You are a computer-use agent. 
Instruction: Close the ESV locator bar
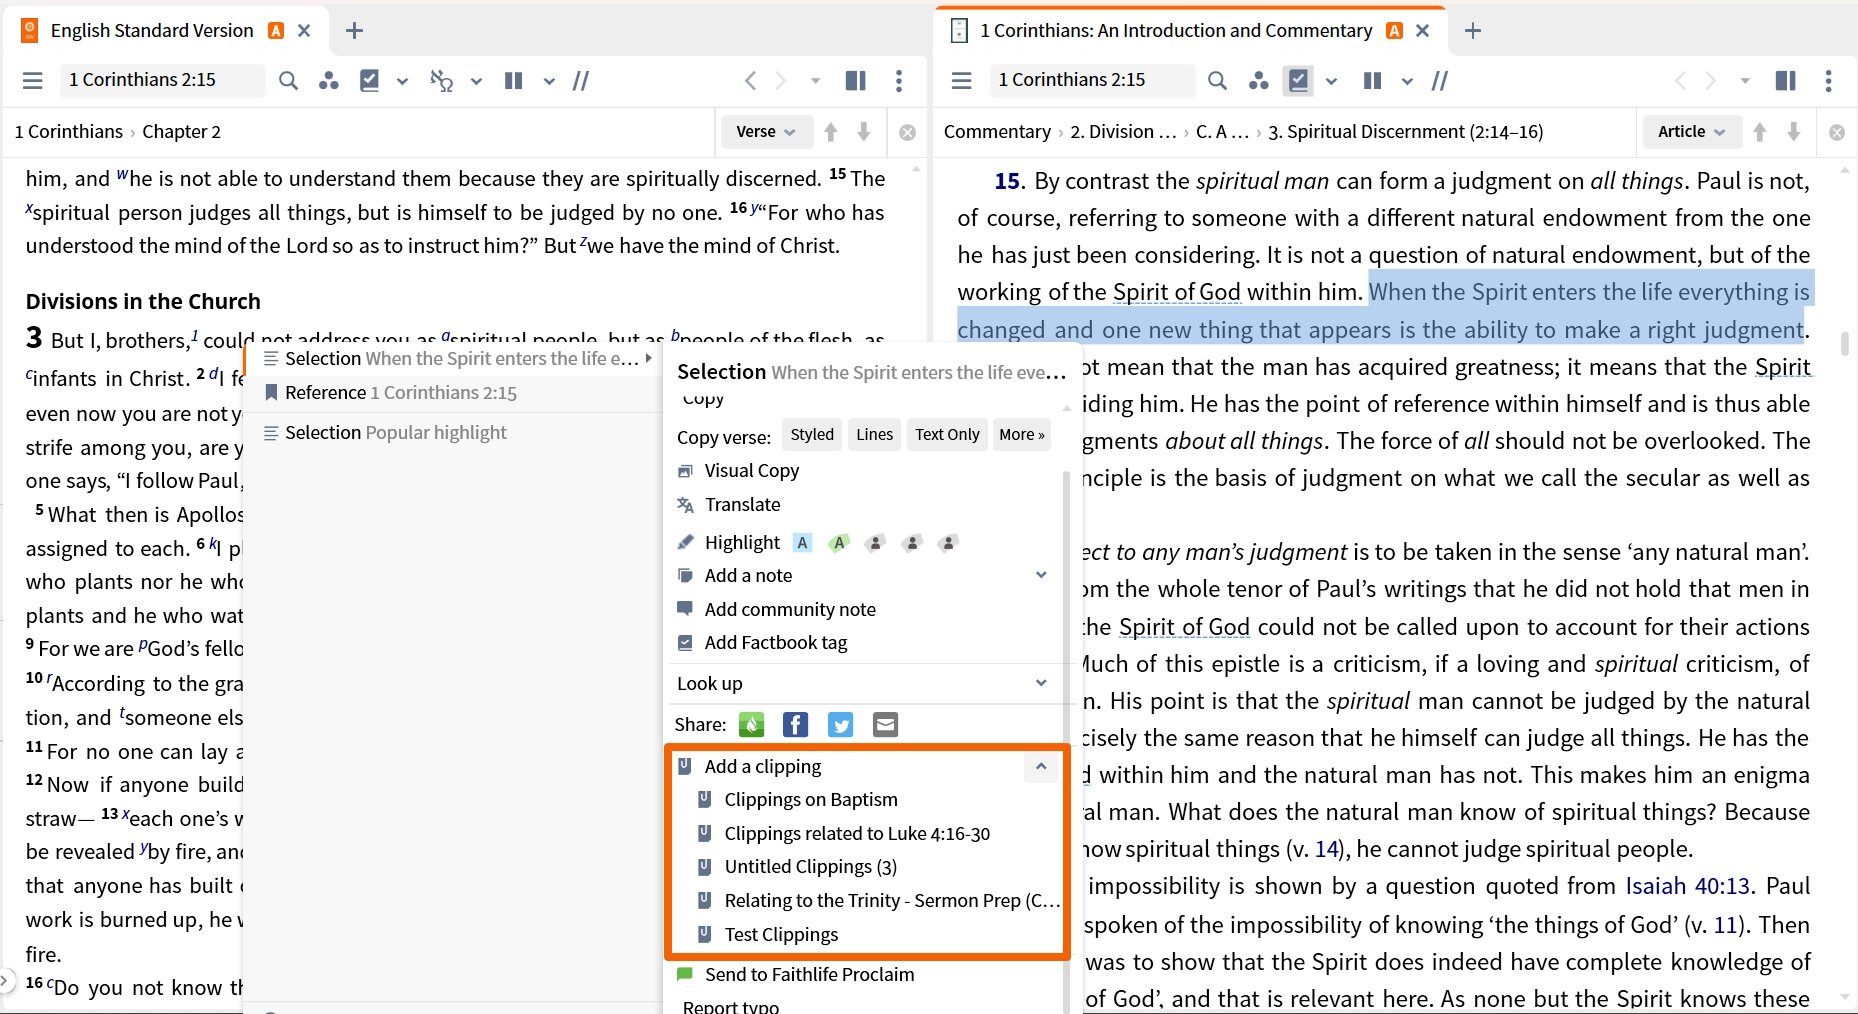tap(907, 132)
